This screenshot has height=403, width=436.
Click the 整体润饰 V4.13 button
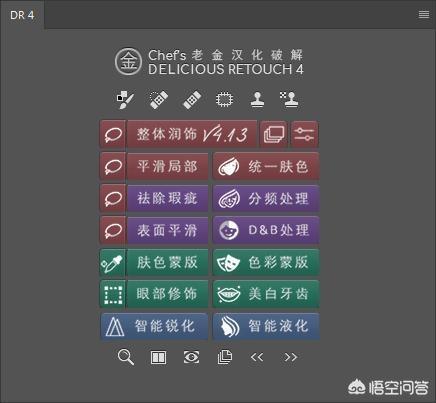(x=192, y=134)
